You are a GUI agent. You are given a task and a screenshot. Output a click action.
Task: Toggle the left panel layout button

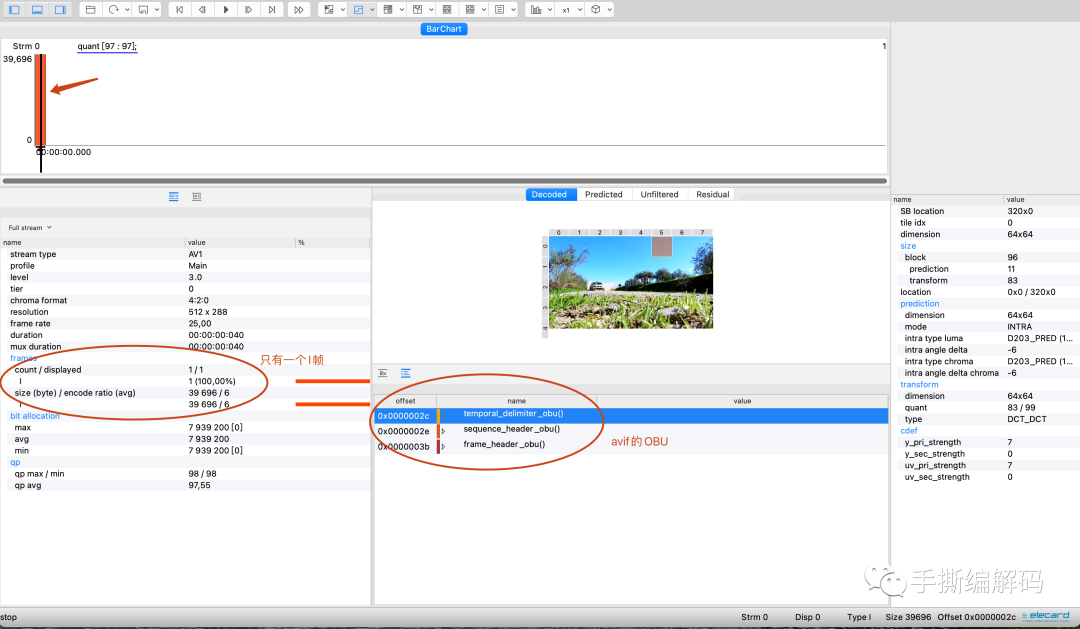pos(14,9)
